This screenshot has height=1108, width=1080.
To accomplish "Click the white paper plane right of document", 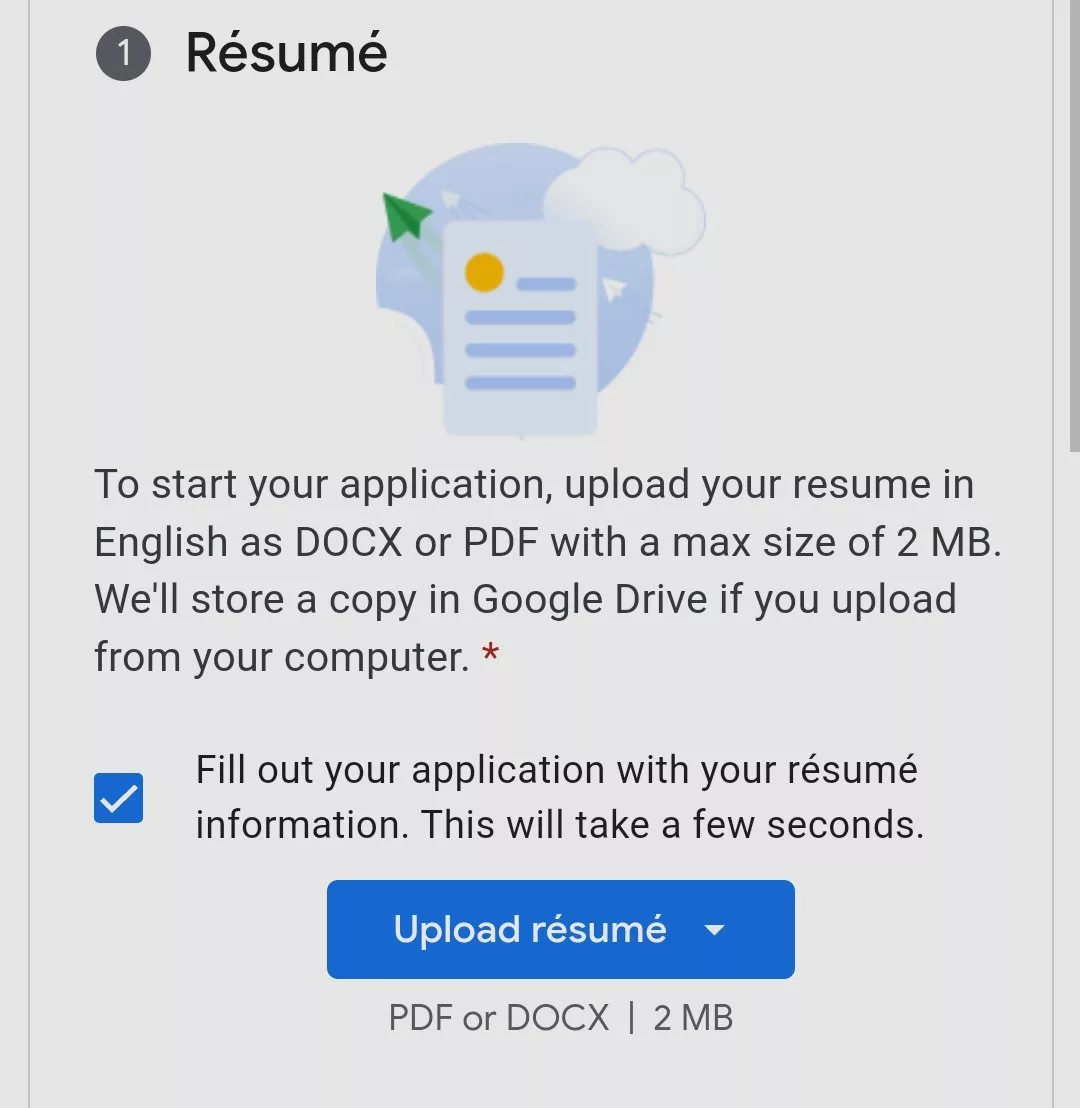I will (614, 289).
